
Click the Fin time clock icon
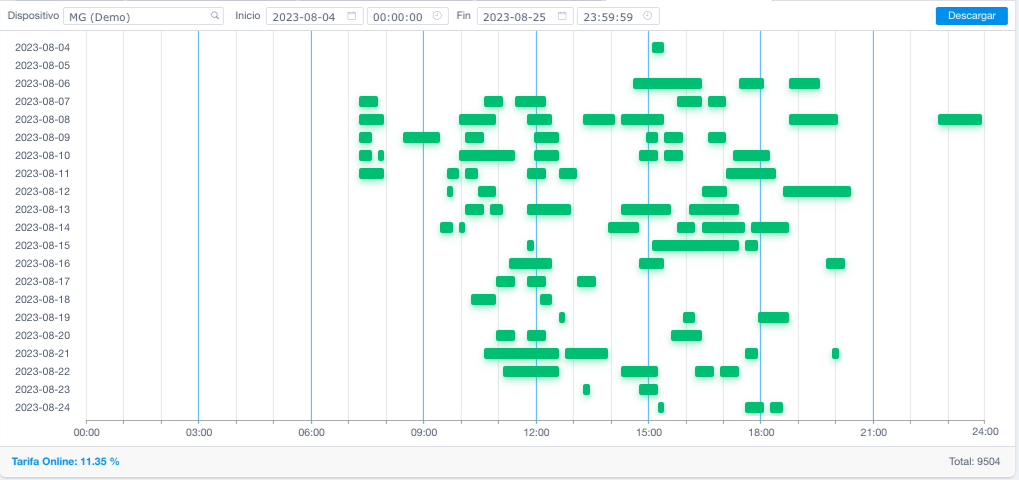click(648, 16)
